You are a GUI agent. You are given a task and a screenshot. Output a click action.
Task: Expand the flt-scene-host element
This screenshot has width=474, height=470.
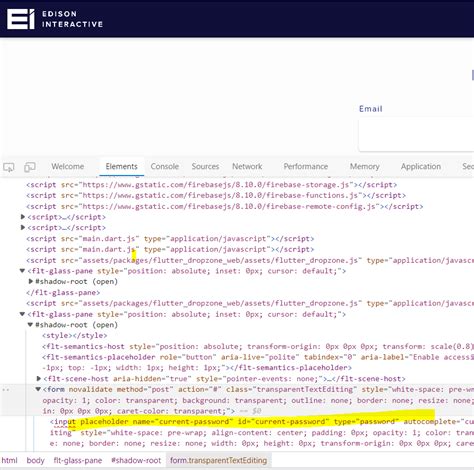[x=39, y=379]
